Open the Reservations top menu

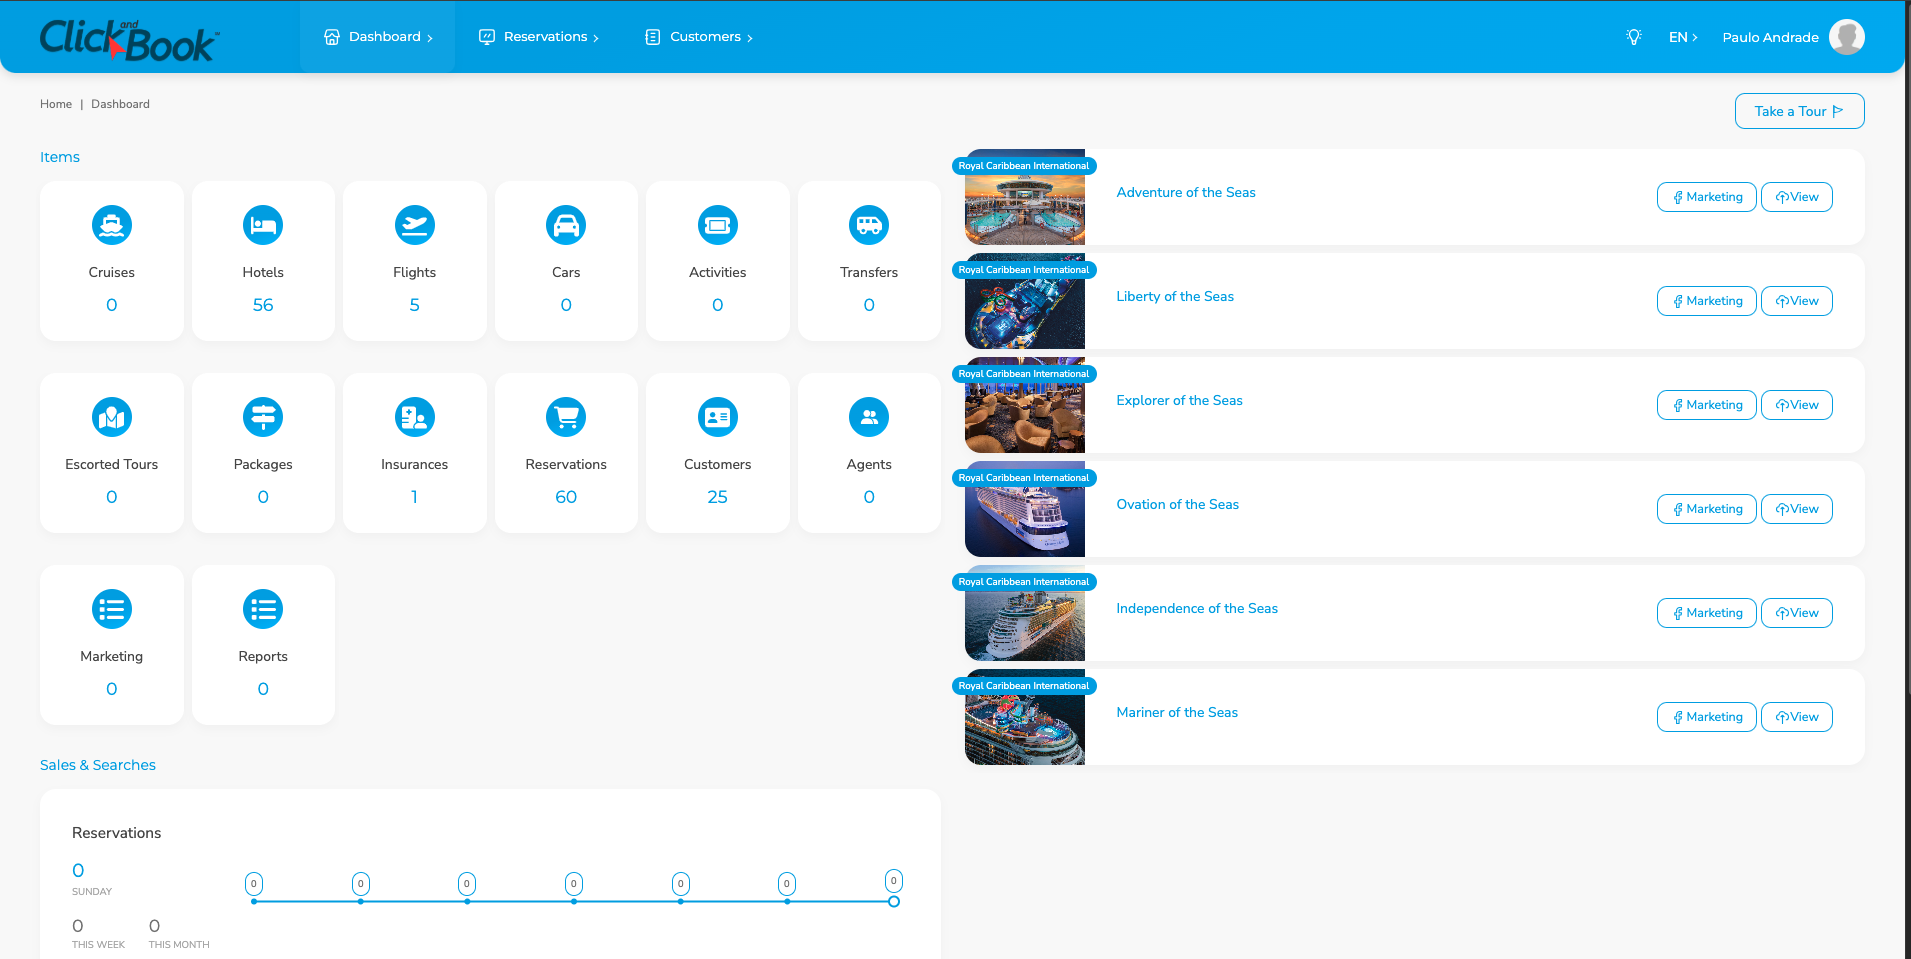tap(539, 37)
